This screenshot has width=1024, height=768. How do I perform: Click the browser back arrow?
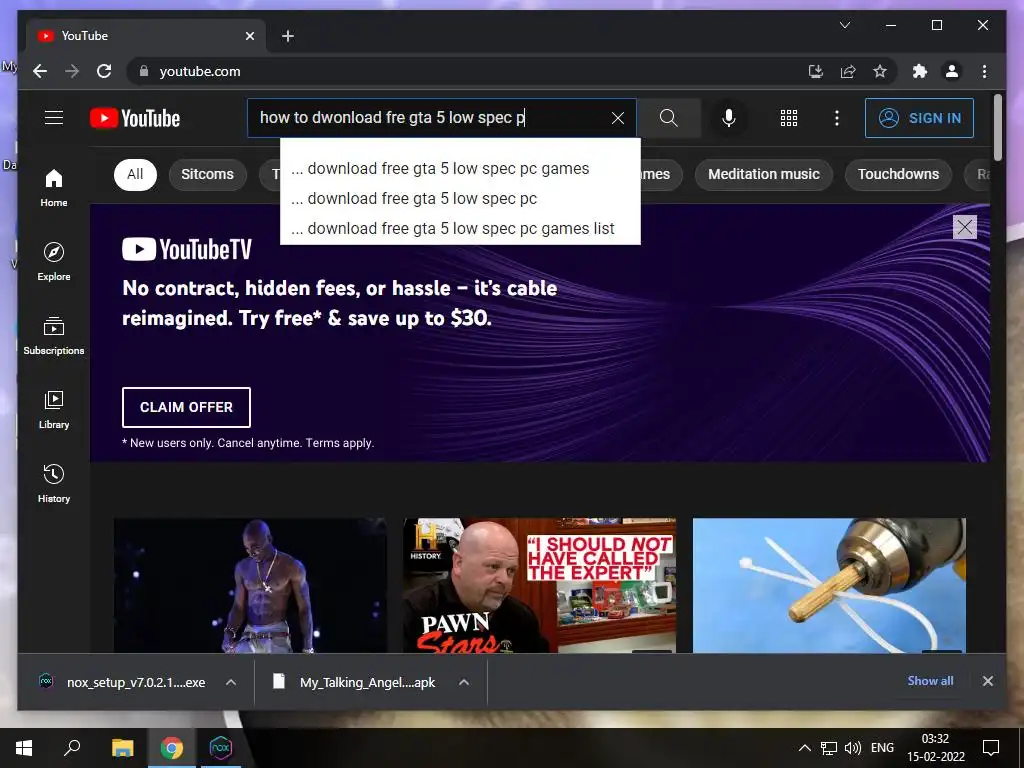[40, 71]
